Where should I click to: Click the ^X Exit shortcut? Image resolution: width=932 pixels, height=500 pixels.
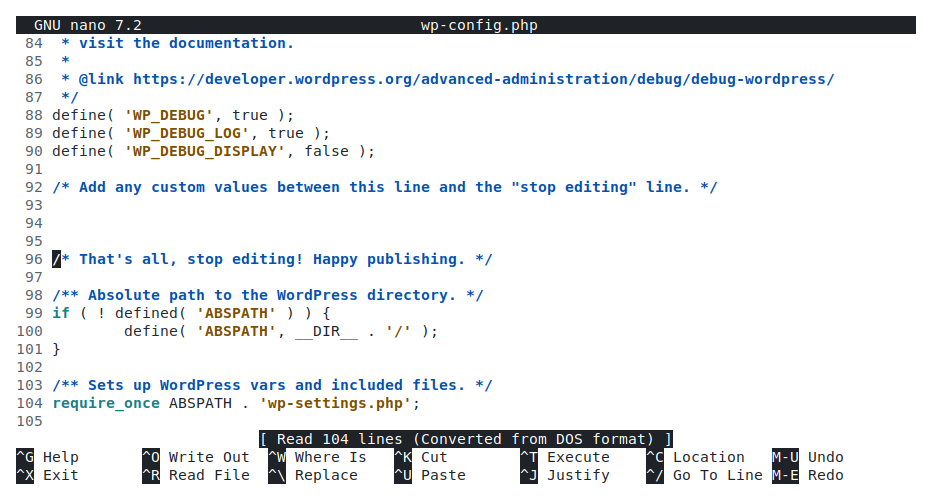click(48, 475)
